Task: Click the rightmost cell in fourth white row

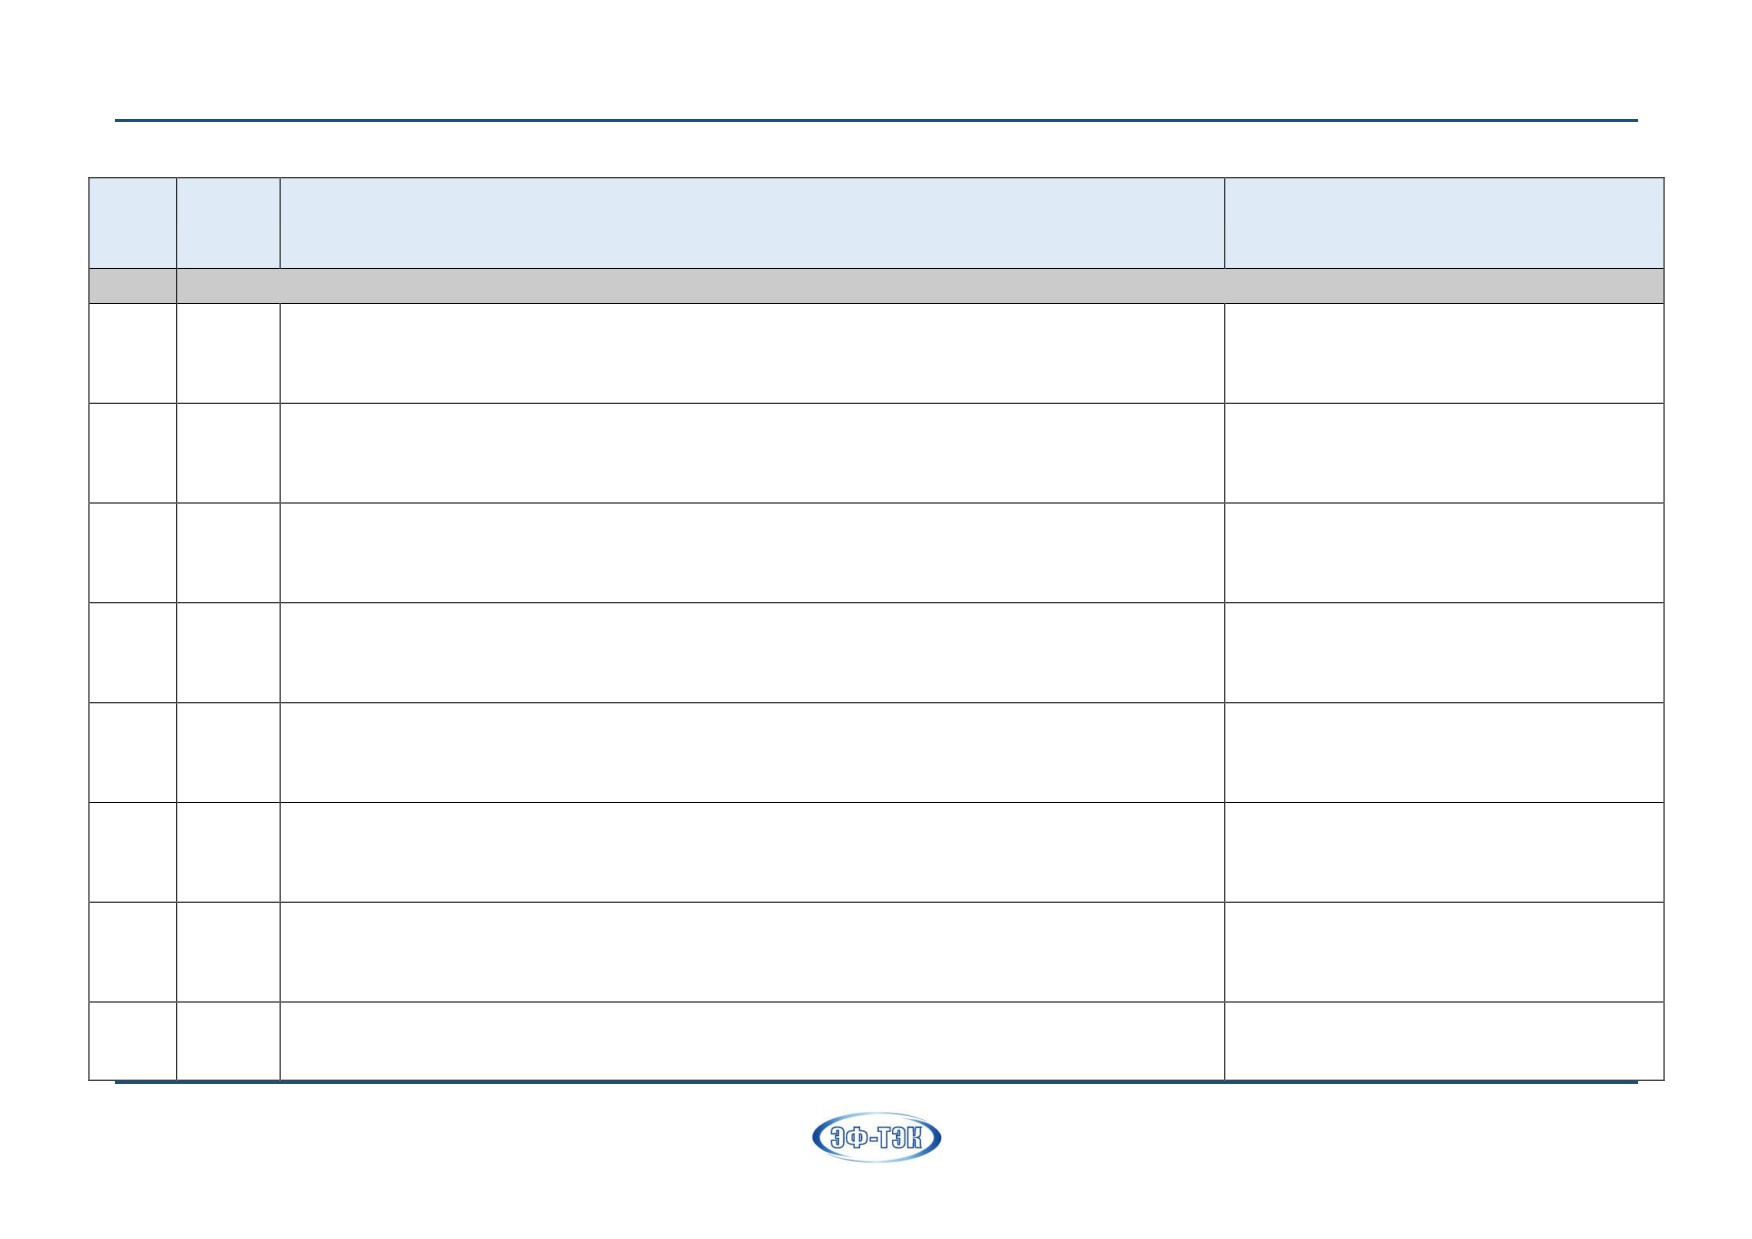Action: pyautogui.click(x=1444, y=653)
